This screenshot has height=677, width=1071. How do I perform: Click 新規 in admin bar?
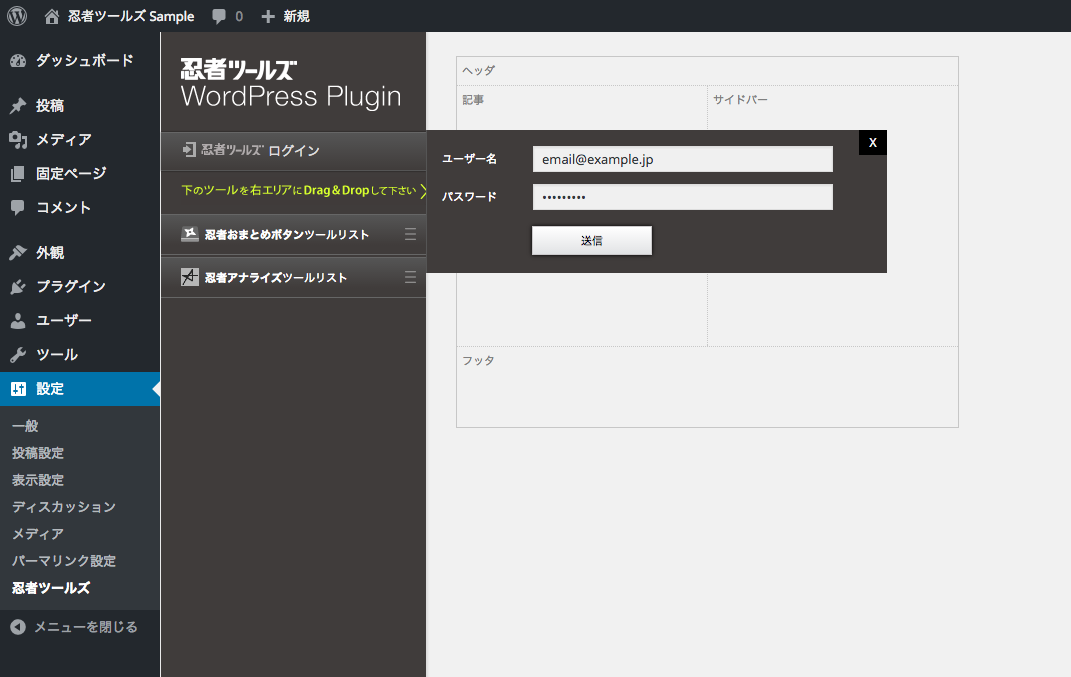[296, 16]
